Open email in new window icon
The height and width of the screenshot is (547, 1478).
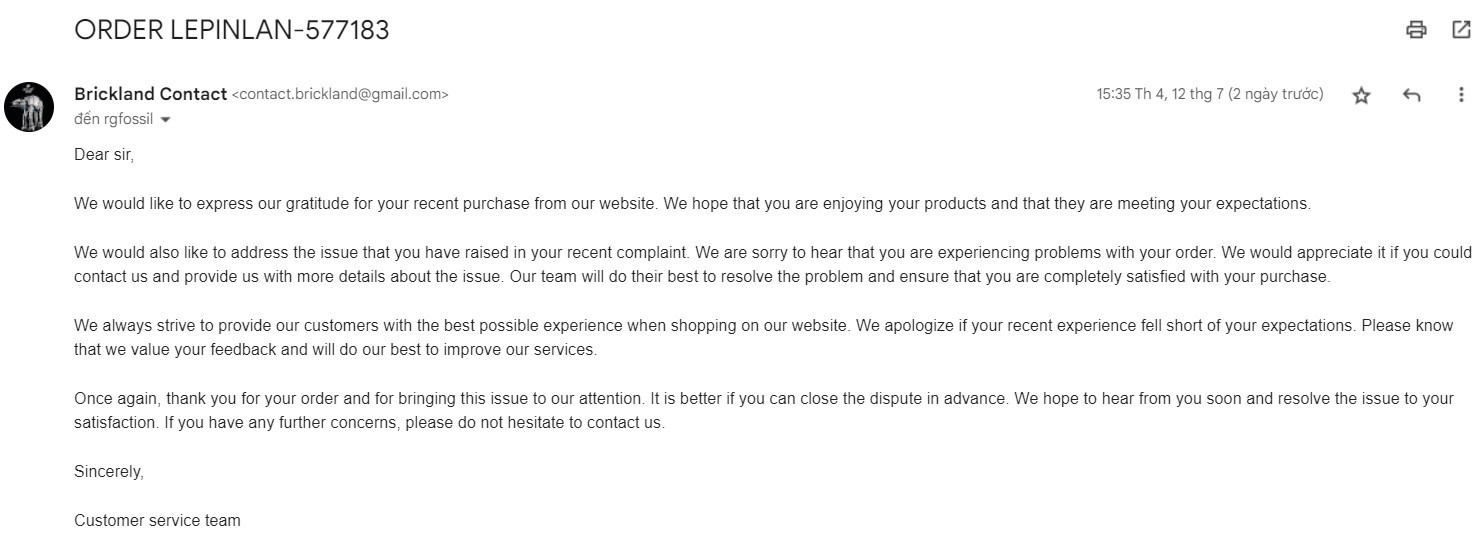(x=1461, y=30)
